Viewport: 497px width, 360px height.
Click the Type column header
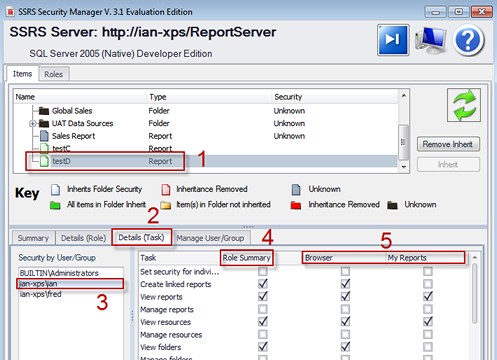[x=209, y=97]
